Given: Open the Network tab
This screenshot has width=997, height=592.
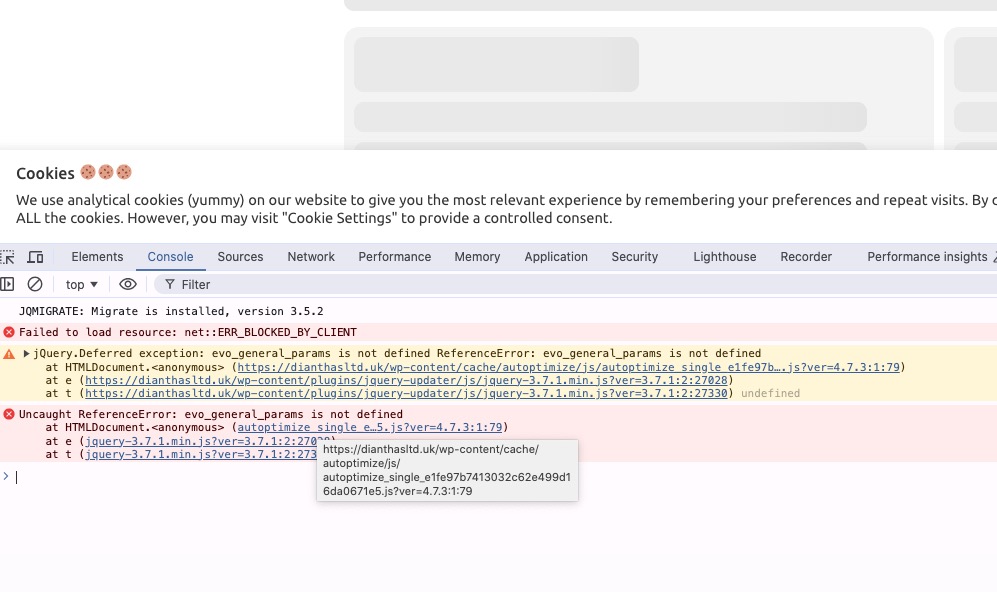Looking at the screenshot, I should tap(311, 257).
